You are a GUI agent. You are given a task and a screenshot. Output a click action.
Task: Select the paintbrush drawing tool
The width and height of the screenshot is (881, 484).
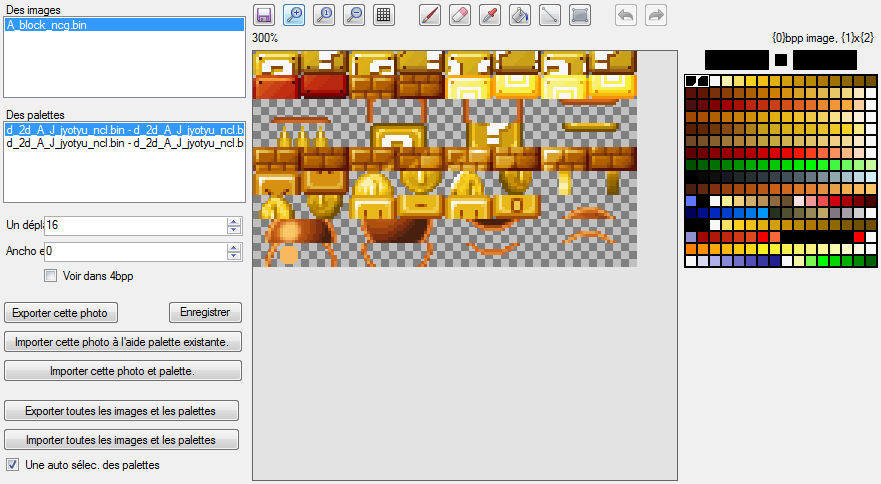click(430, 15)
